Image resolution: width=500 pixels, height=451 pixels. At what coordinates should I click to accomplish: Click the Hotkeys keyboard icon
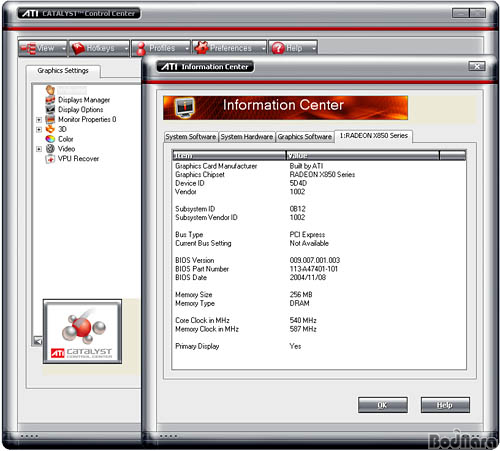pyautogui.click(x=78, y=49)
